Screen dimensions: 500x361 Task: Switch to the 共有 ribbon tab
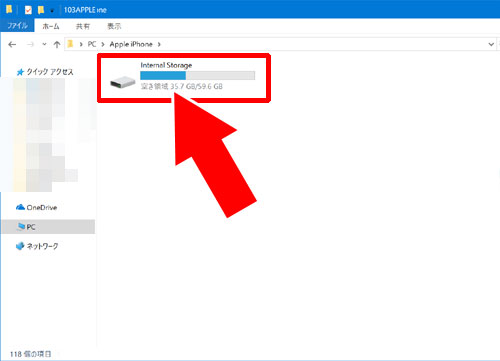pyautogui.click(x=83, y=26)
